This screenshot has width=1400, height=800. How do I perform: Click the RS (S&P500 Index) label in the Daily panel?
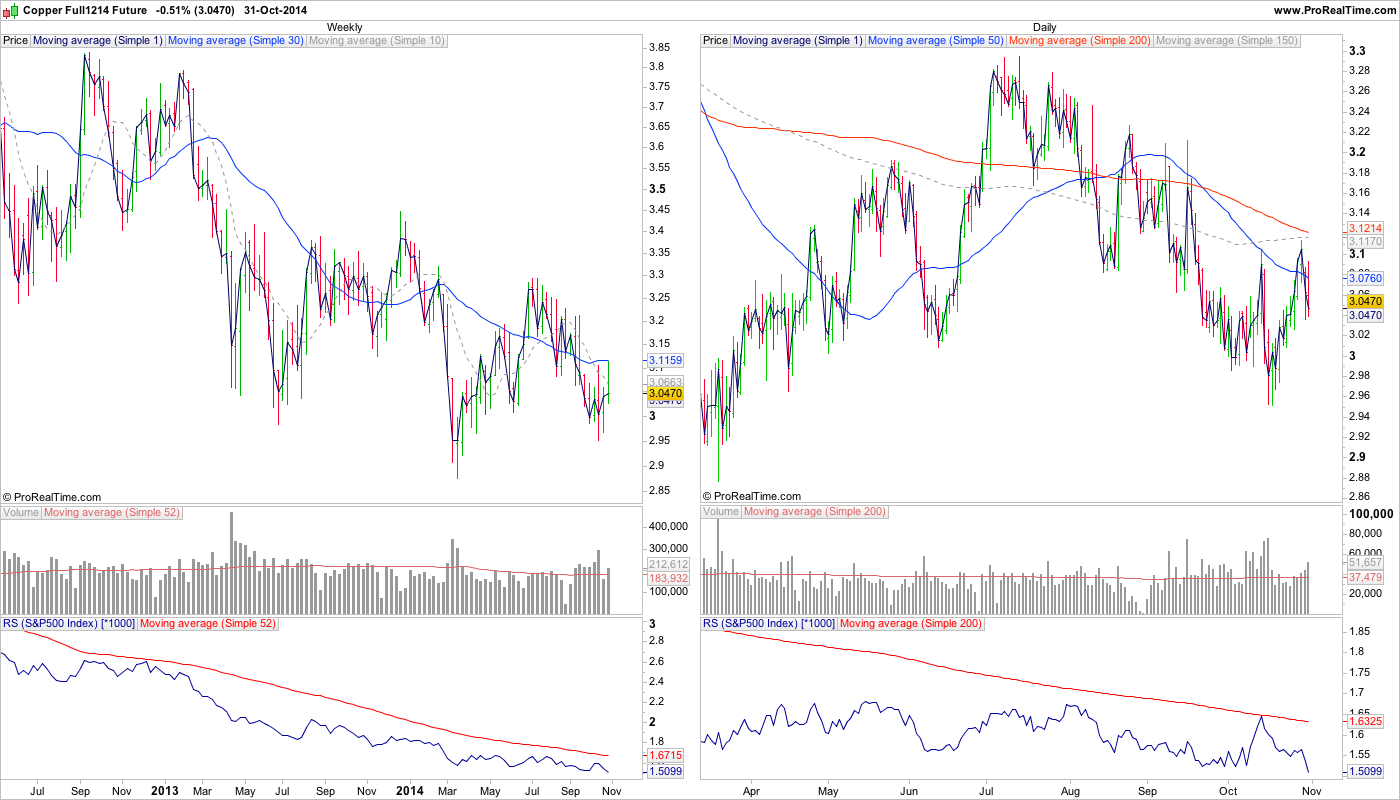click(768, 623)
